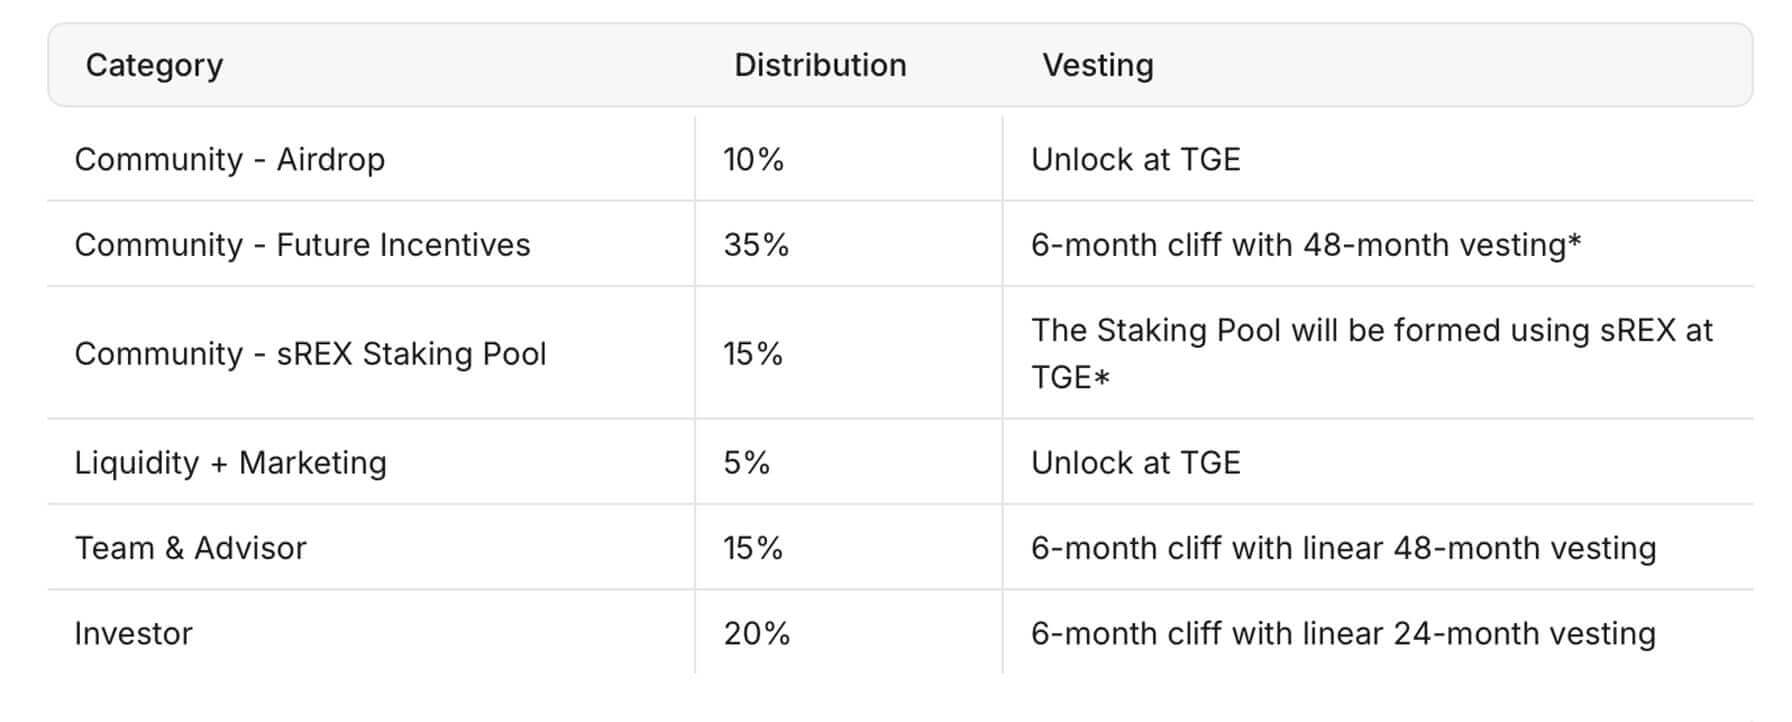Select Community - Future Incentives cell

(x=302, y=245)
